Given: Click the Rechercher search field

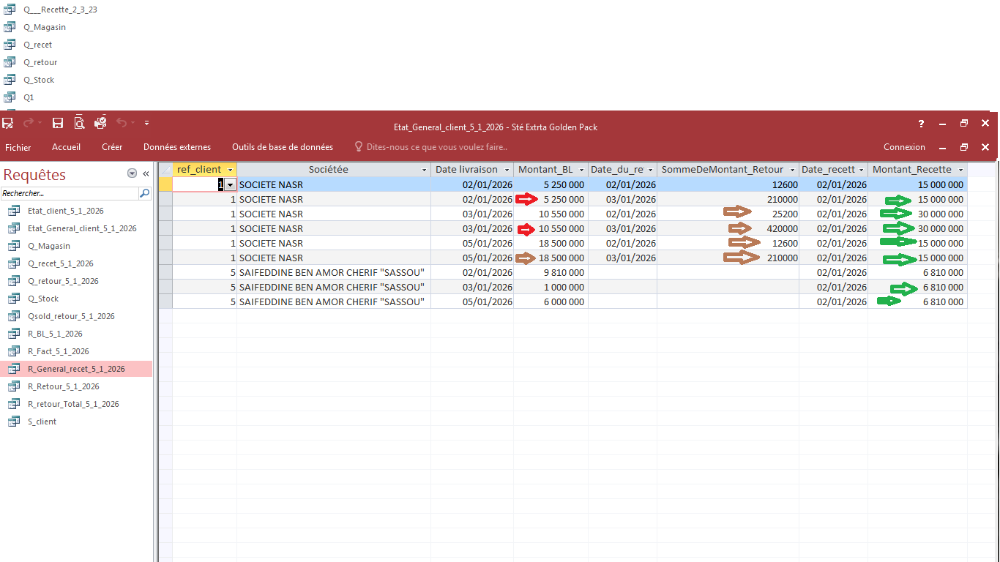Looking at the screenshot, I should click(x=68, y=193).
